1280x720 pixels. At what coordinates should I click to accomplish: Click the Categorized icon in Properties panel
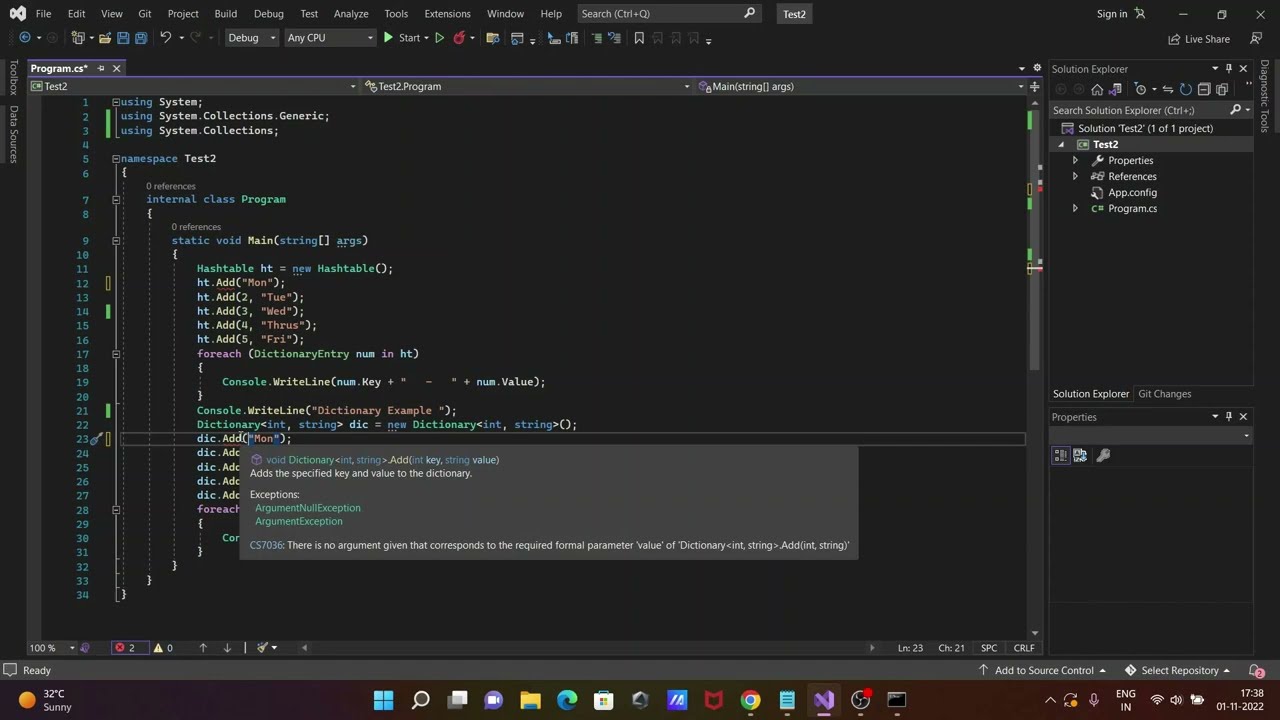pos(1061,455)
